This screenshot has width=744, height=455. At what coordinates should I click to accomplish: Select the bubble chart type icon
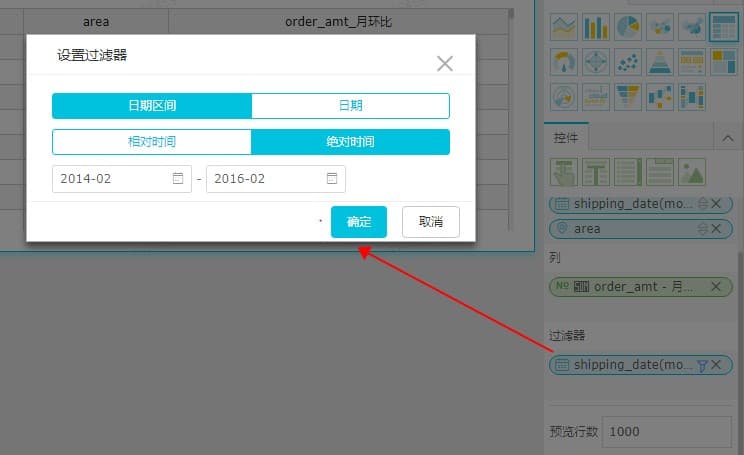coord(660,27)
